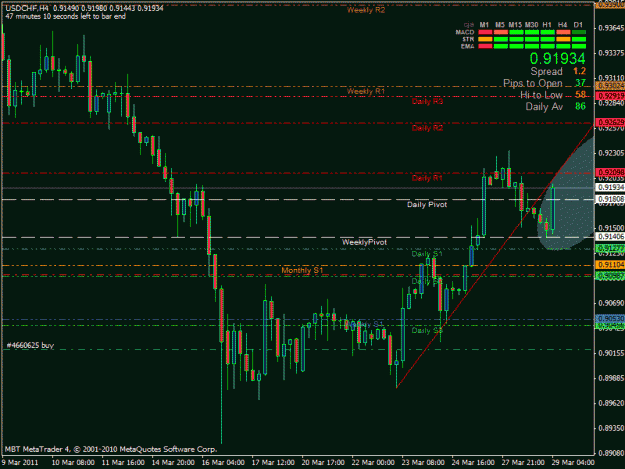Click the WeeklyPivot label
Viewport: 625px width, 469px height.
[364, 242]
